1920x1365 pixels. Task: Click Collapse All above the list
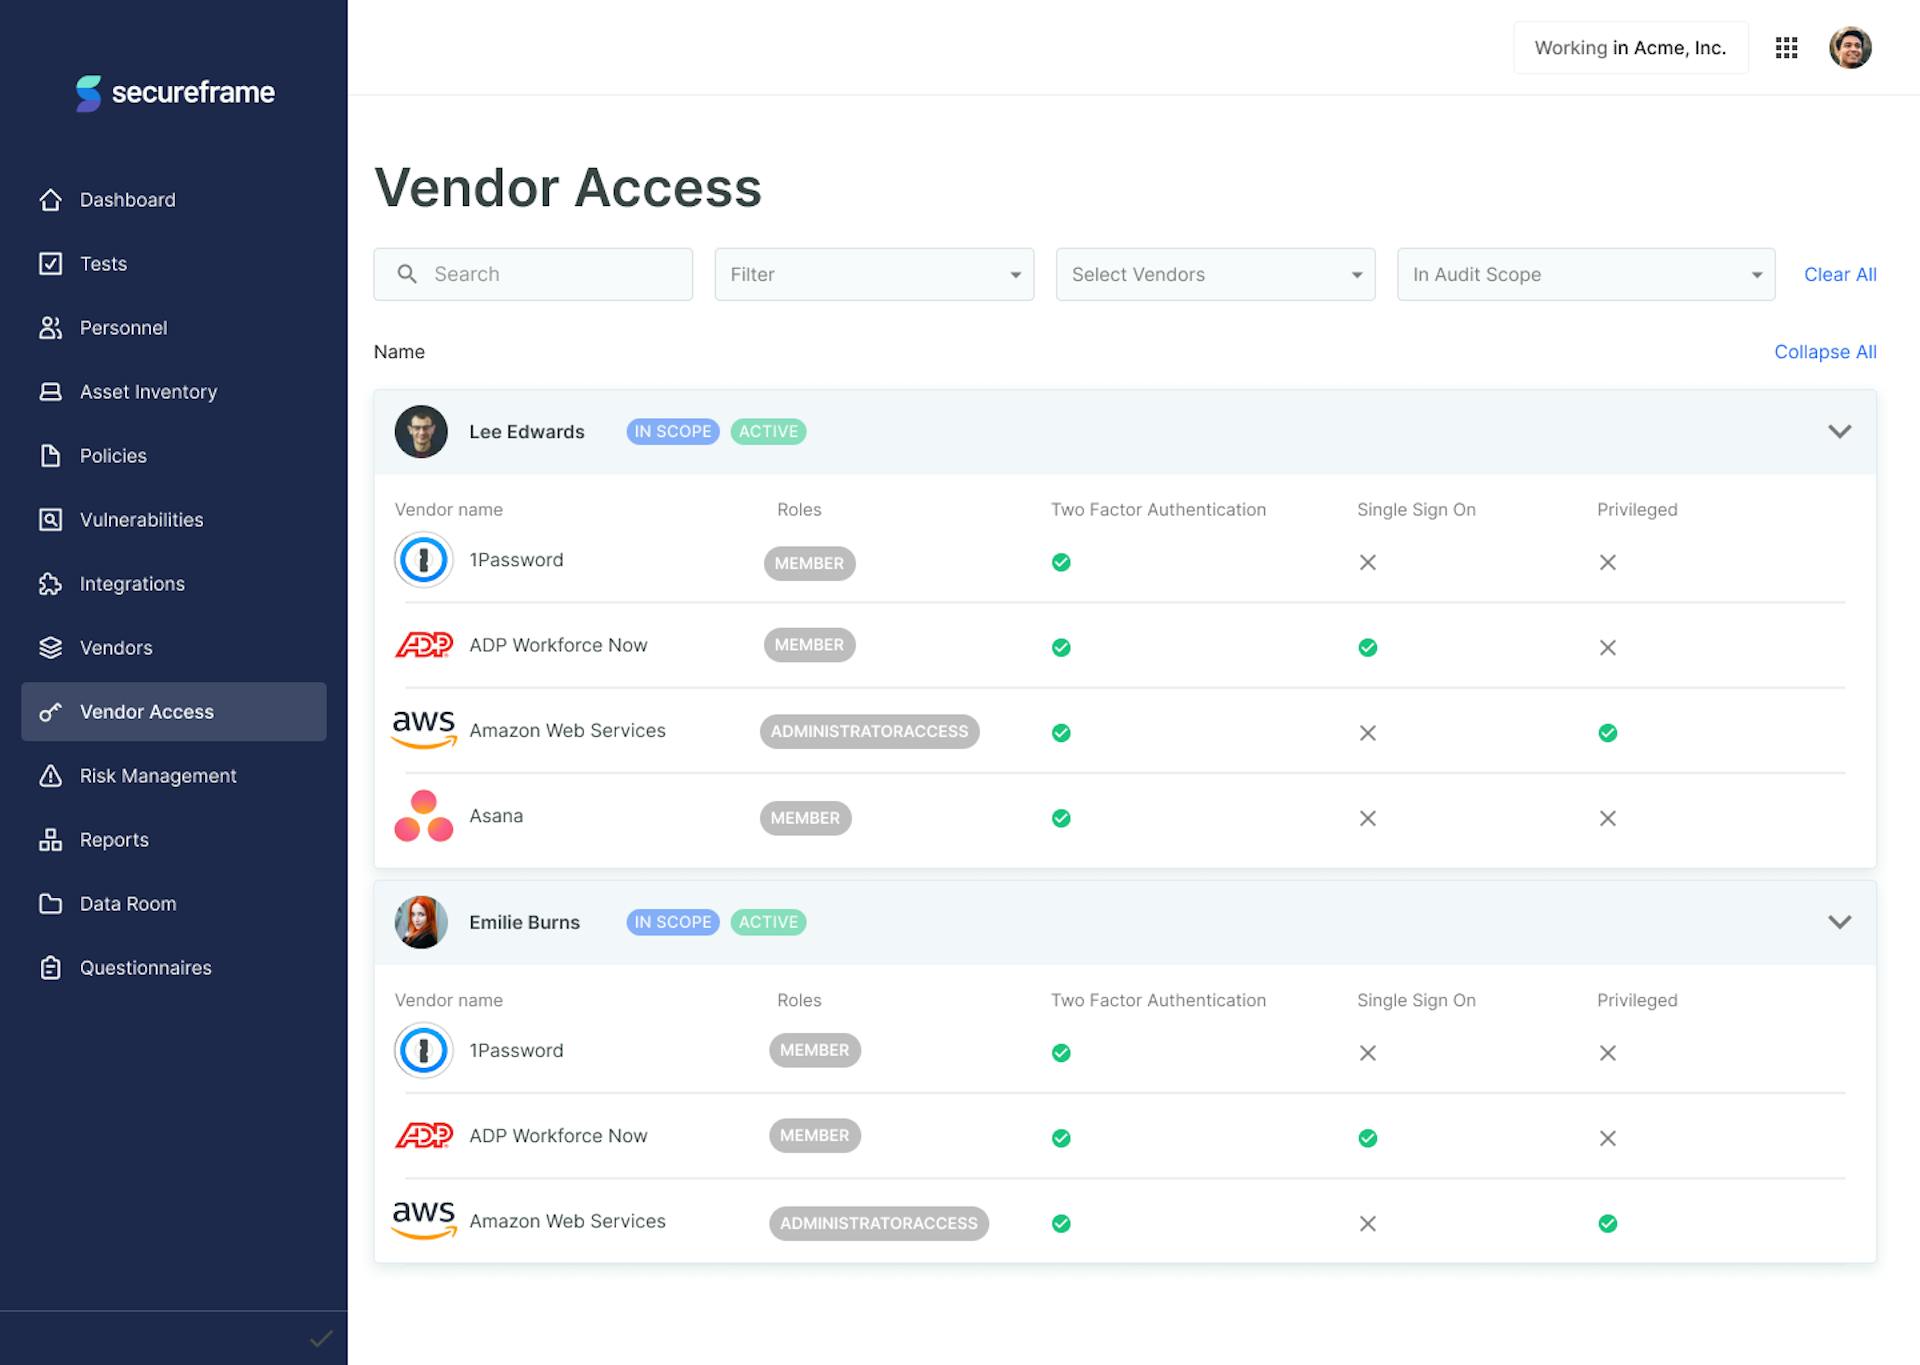click(x=1825, y=351)
